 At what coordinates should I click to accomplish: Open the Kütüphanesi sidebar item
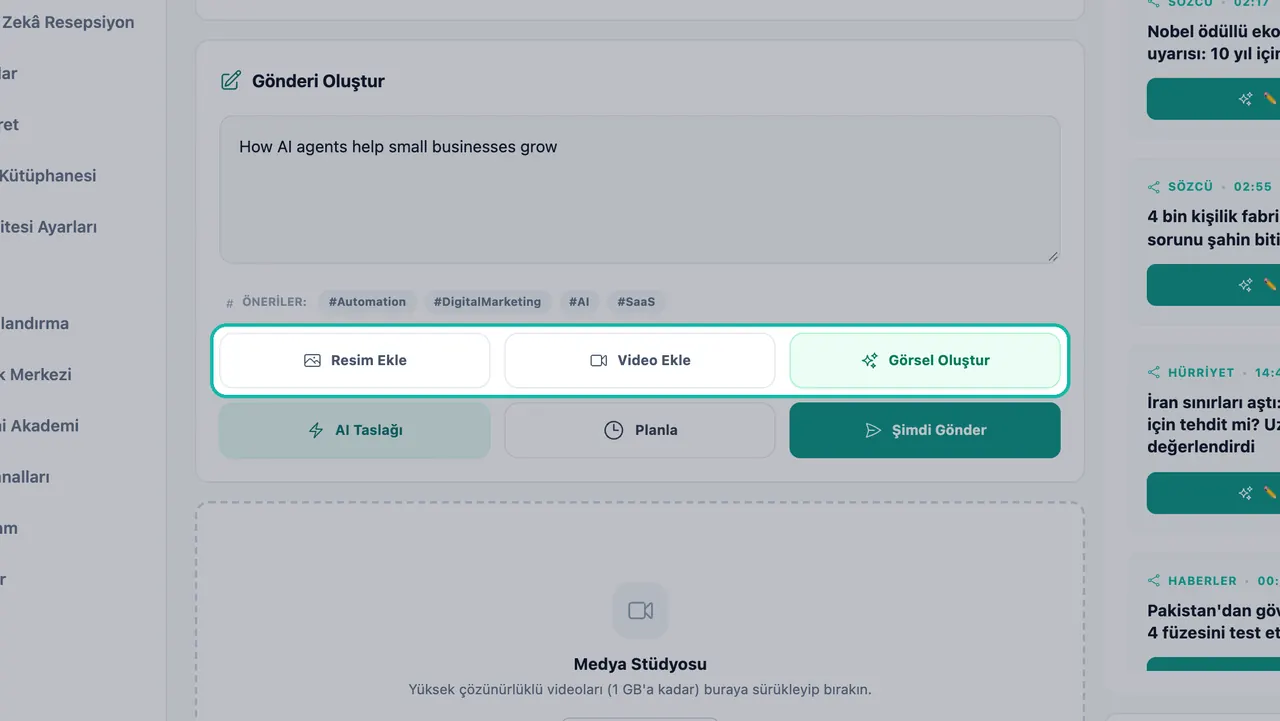point(48,176)
